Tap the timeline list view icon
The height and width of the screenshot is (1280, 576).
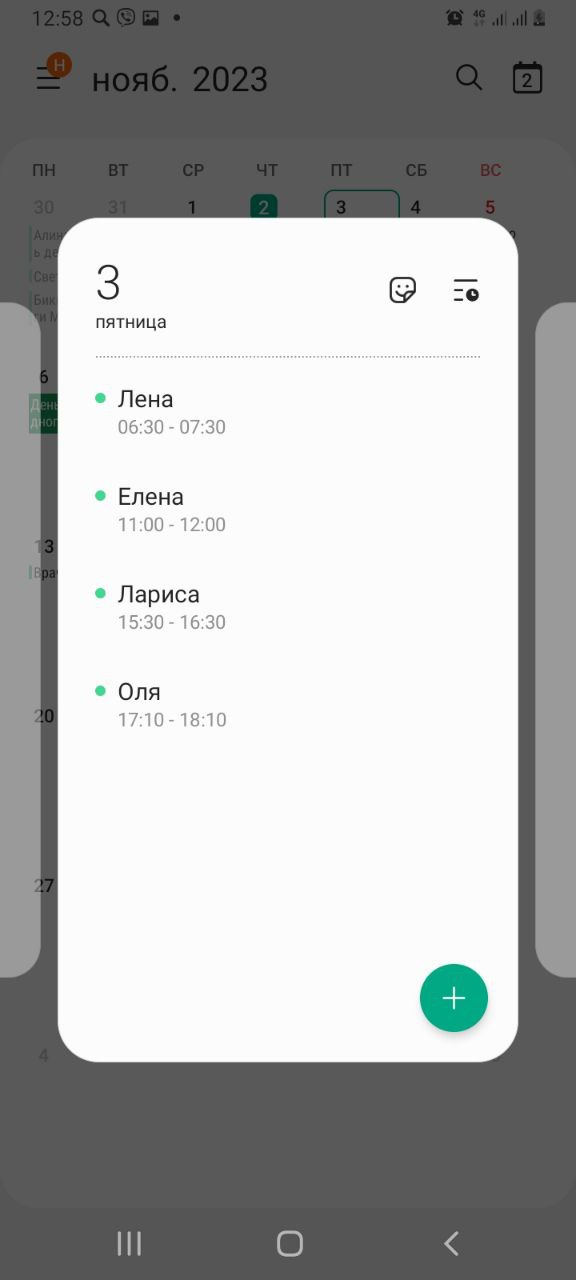click(x=465, y=290)
